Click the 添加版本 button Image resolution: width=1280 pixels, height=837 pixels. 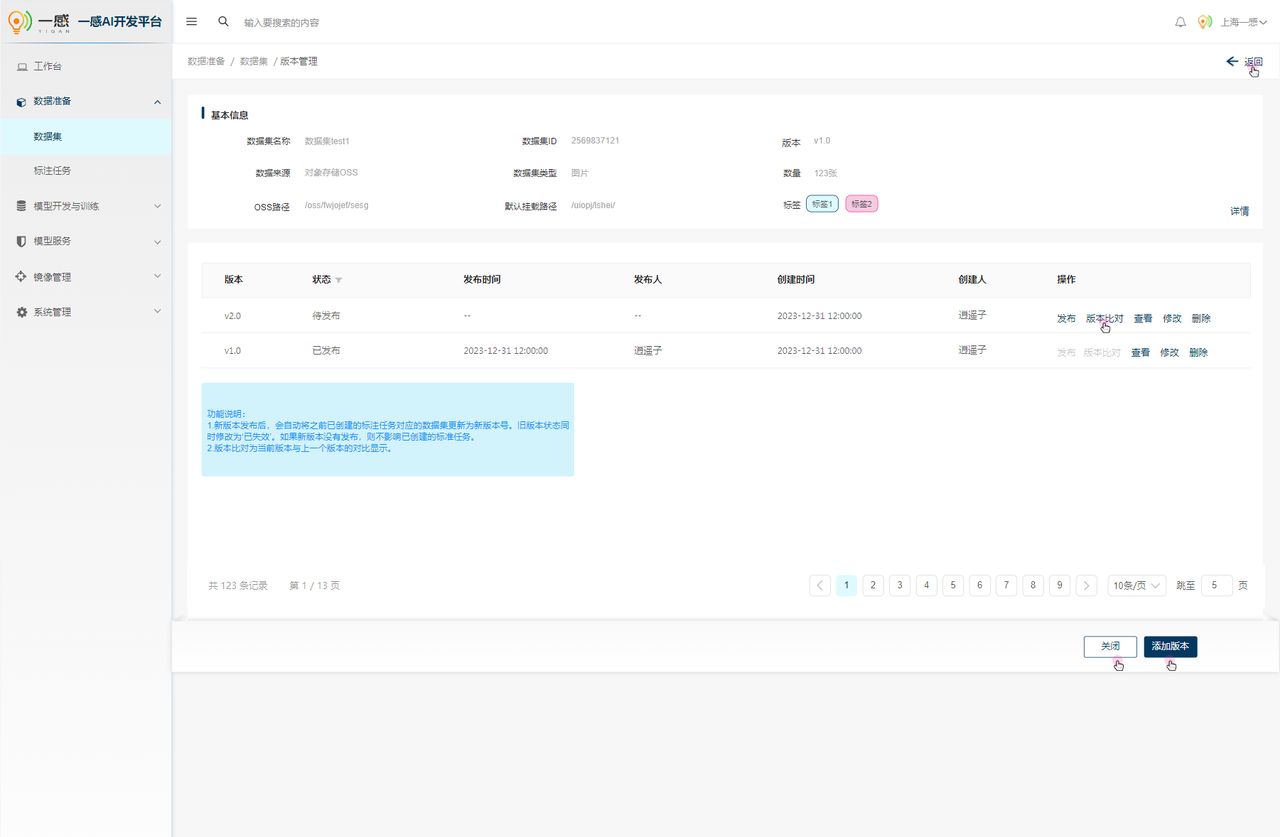pyautogui.click(x=1170, y=646)
